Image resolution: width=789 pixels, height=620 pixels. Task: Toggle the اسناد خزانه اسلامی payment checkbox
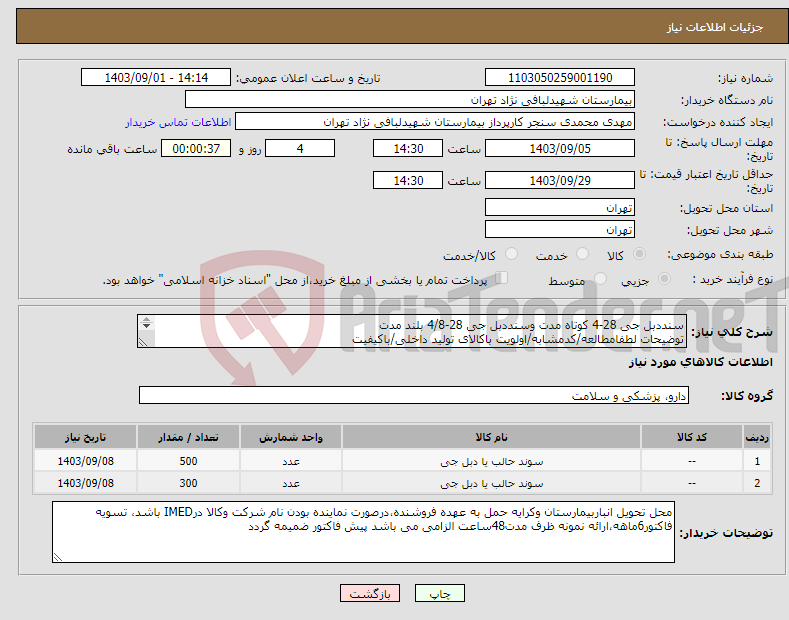[x=502, y=278]
